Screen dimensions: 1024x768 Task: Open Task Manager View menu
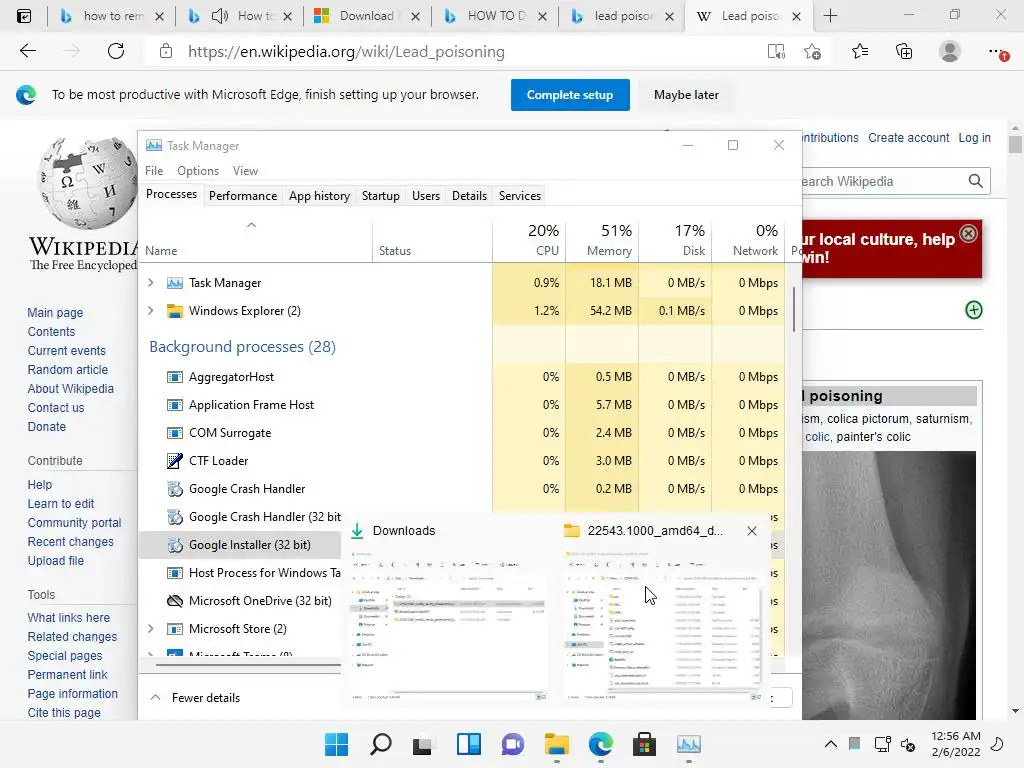point(245,170)
